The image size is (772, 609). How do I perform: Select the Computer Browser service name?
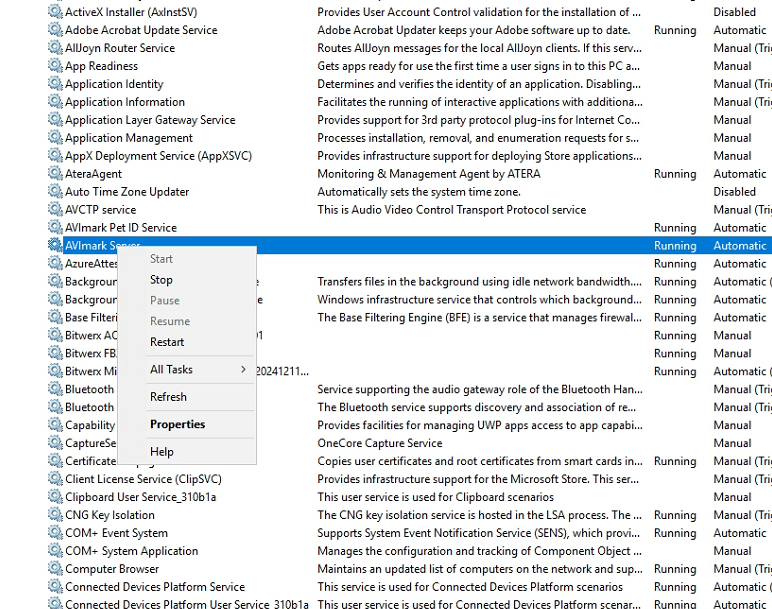coord(112,569)
